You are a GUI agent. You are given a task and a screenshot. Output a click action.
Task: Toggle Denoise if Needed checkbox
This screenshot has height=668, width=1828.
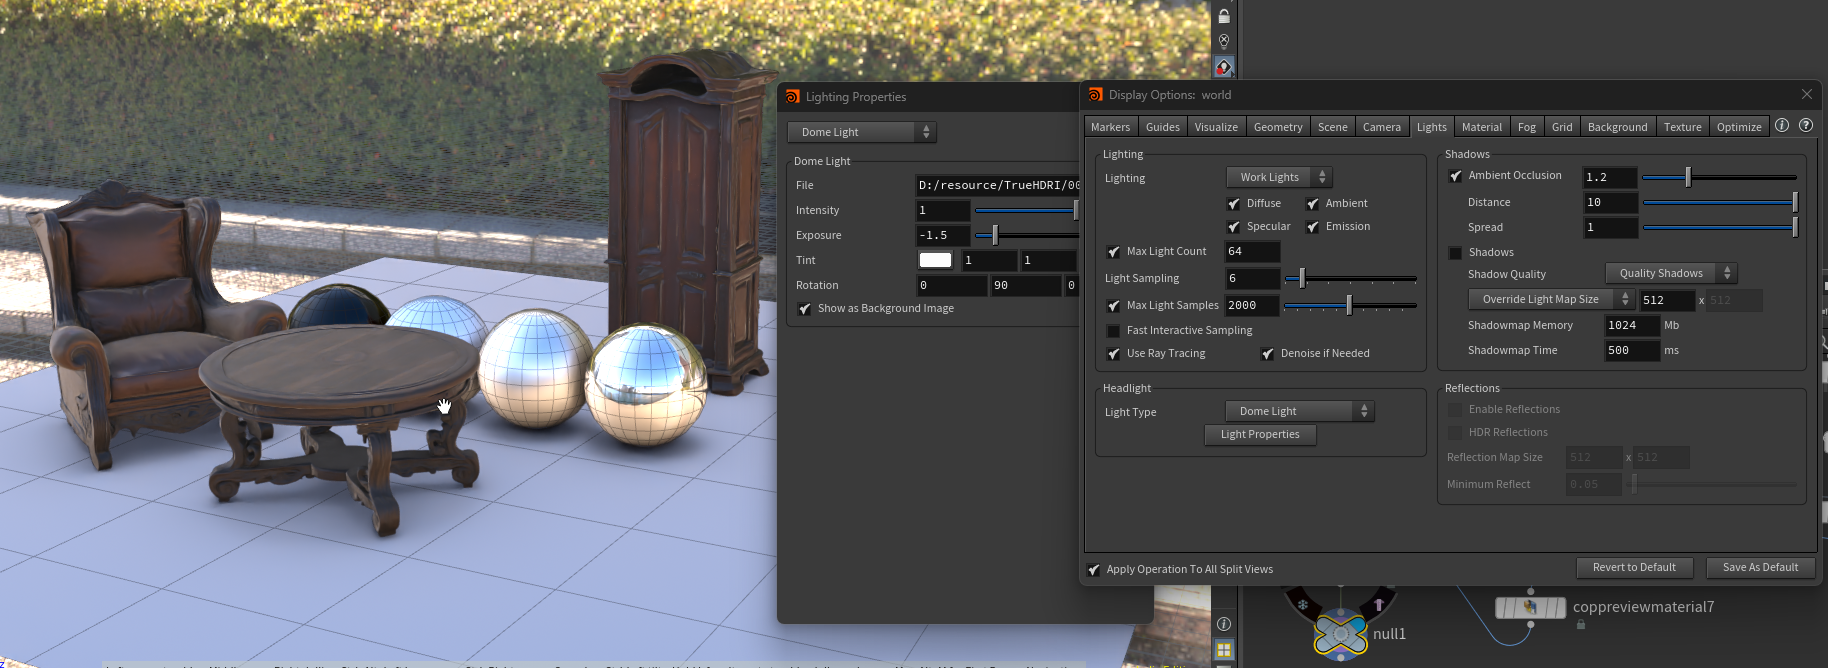click(x=1268, y=354)
